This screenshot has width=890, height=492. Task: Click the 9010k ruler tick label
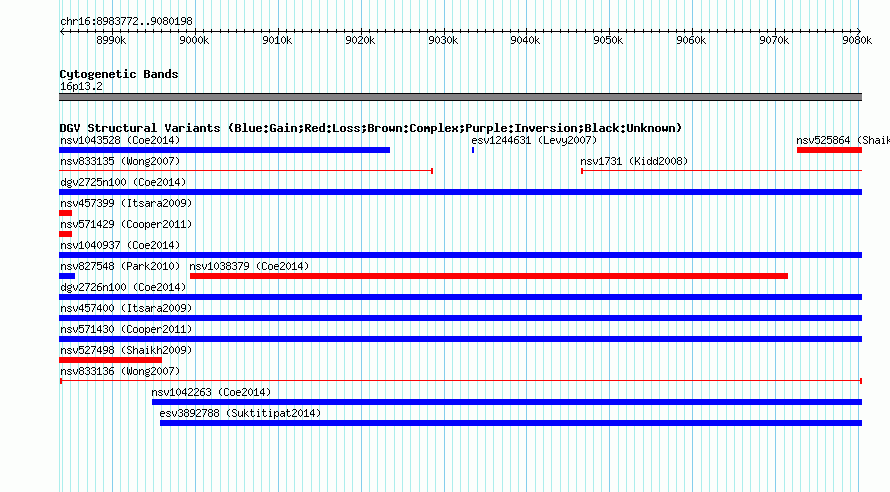277,40
